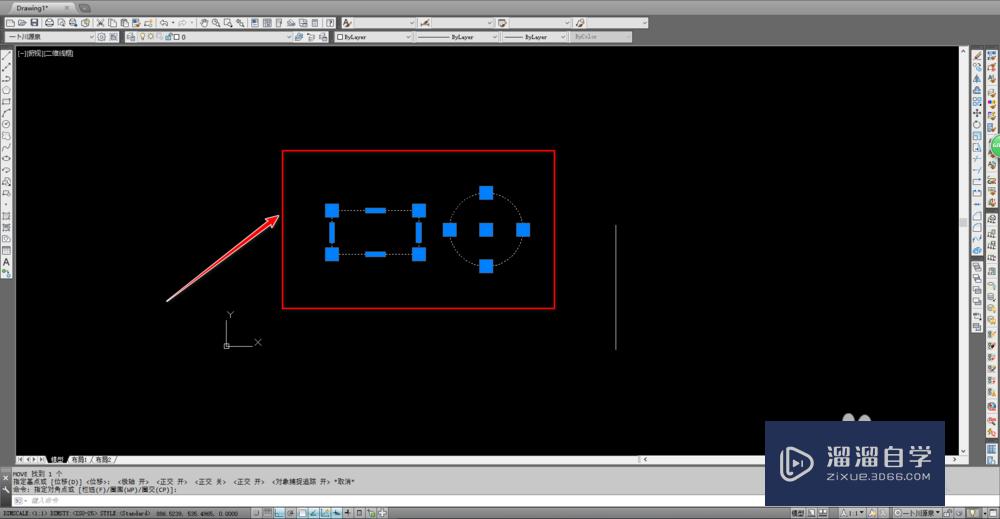
Task: Select the Erase tool in Modify toolbar
Action: point(977,56)
